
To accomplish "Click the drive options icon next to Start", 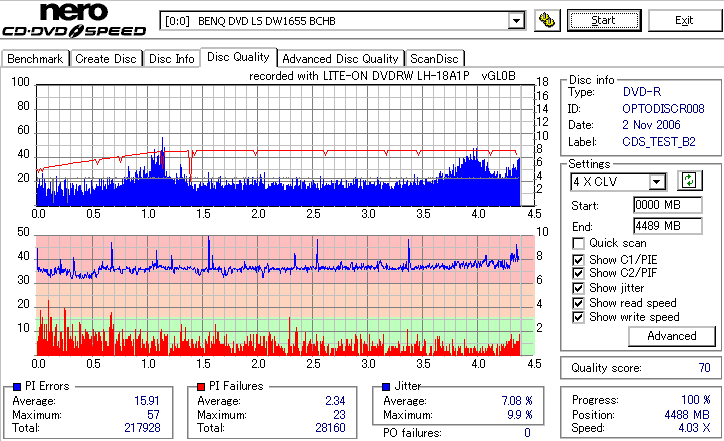I will [547, 20].
